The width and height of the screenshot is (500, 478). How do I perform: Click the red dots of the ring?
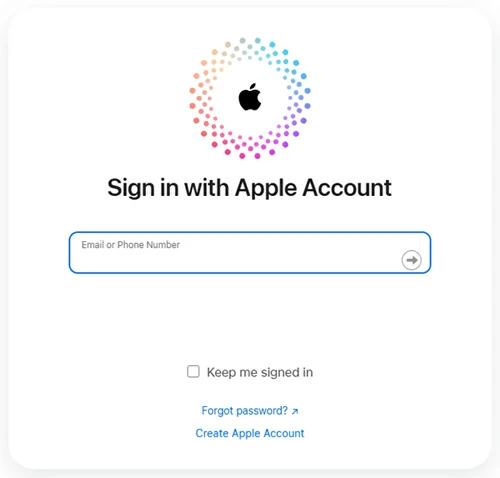(207, 123)
